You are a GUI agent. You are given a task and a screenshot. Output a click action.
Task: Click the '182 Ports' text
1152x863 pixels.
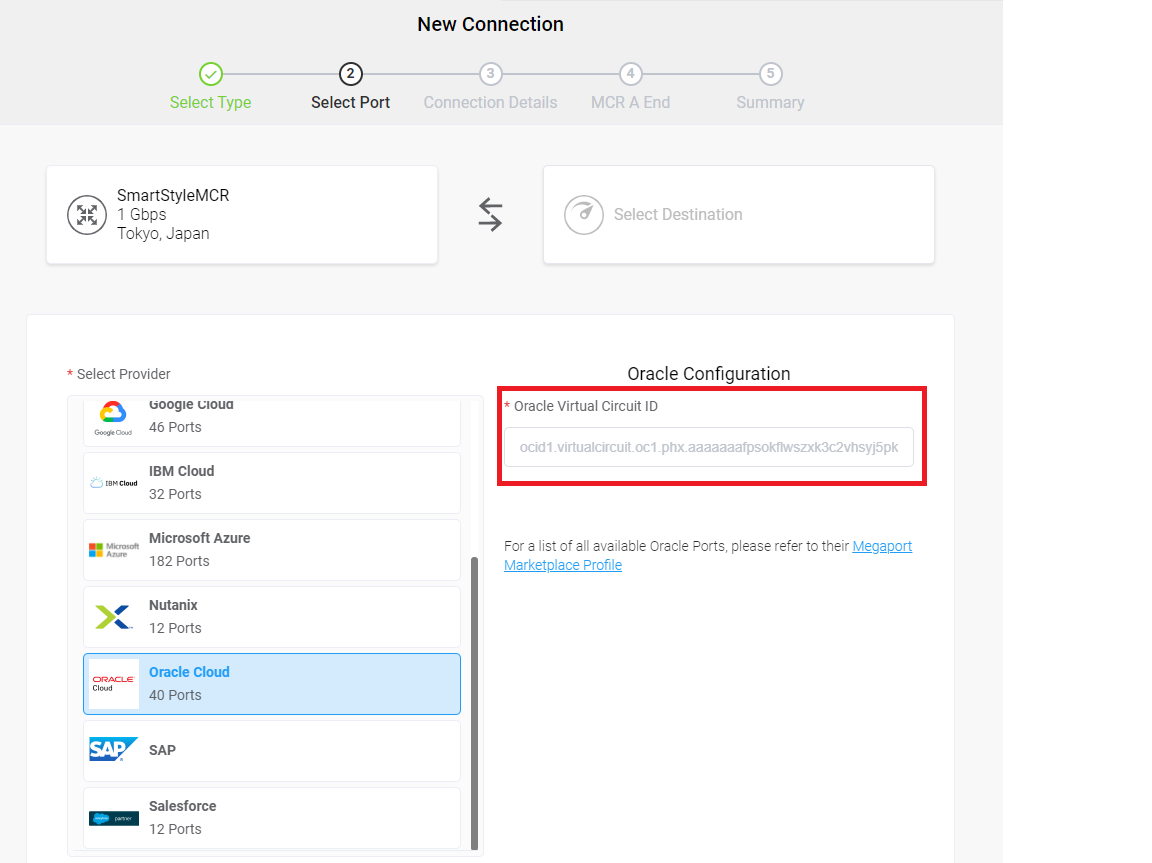tap(179, 561)
